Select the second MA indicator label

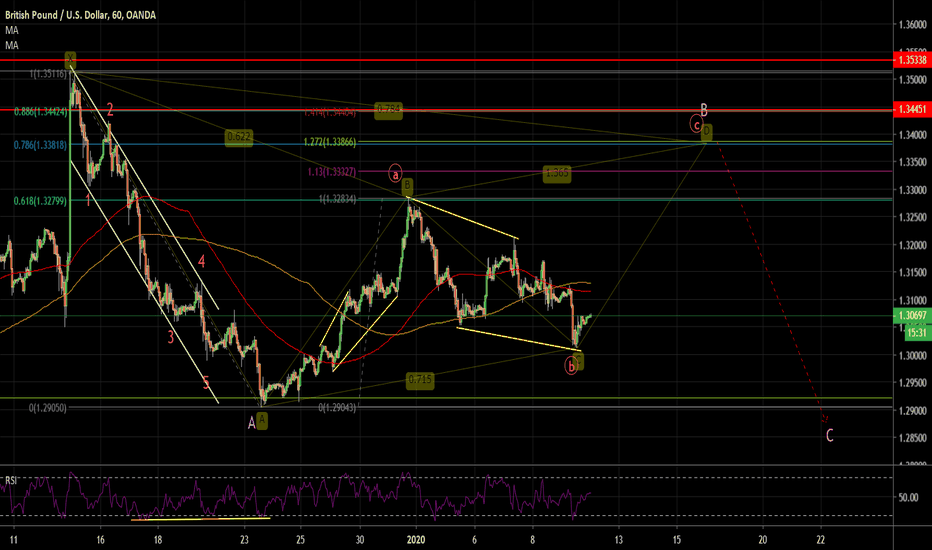click(12, 45)
